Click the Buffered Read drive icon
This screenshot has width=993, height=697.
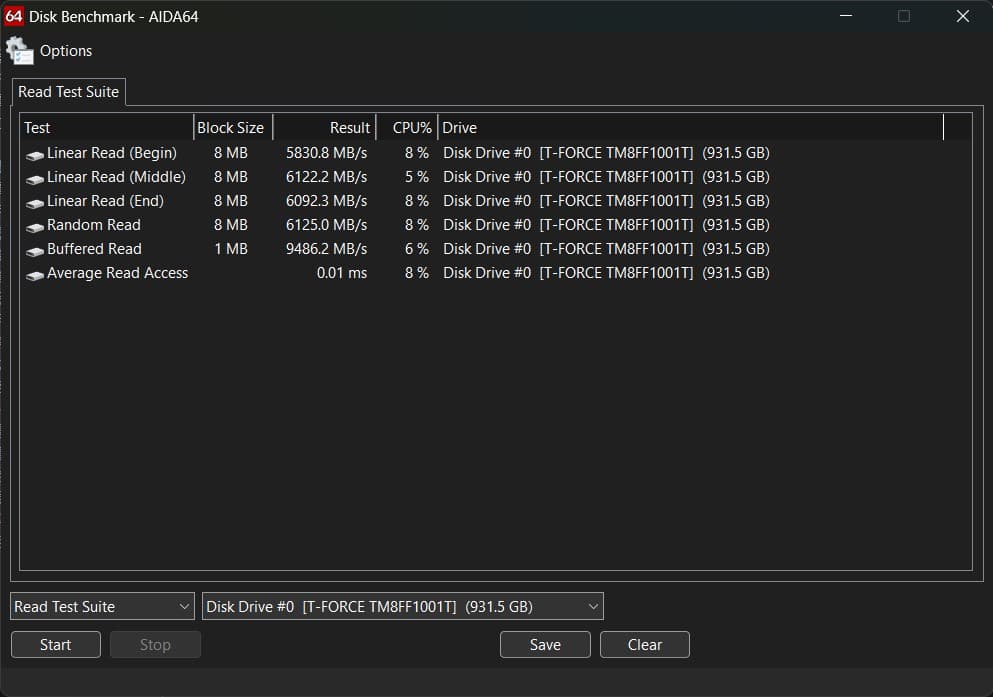tap(35, 250)
